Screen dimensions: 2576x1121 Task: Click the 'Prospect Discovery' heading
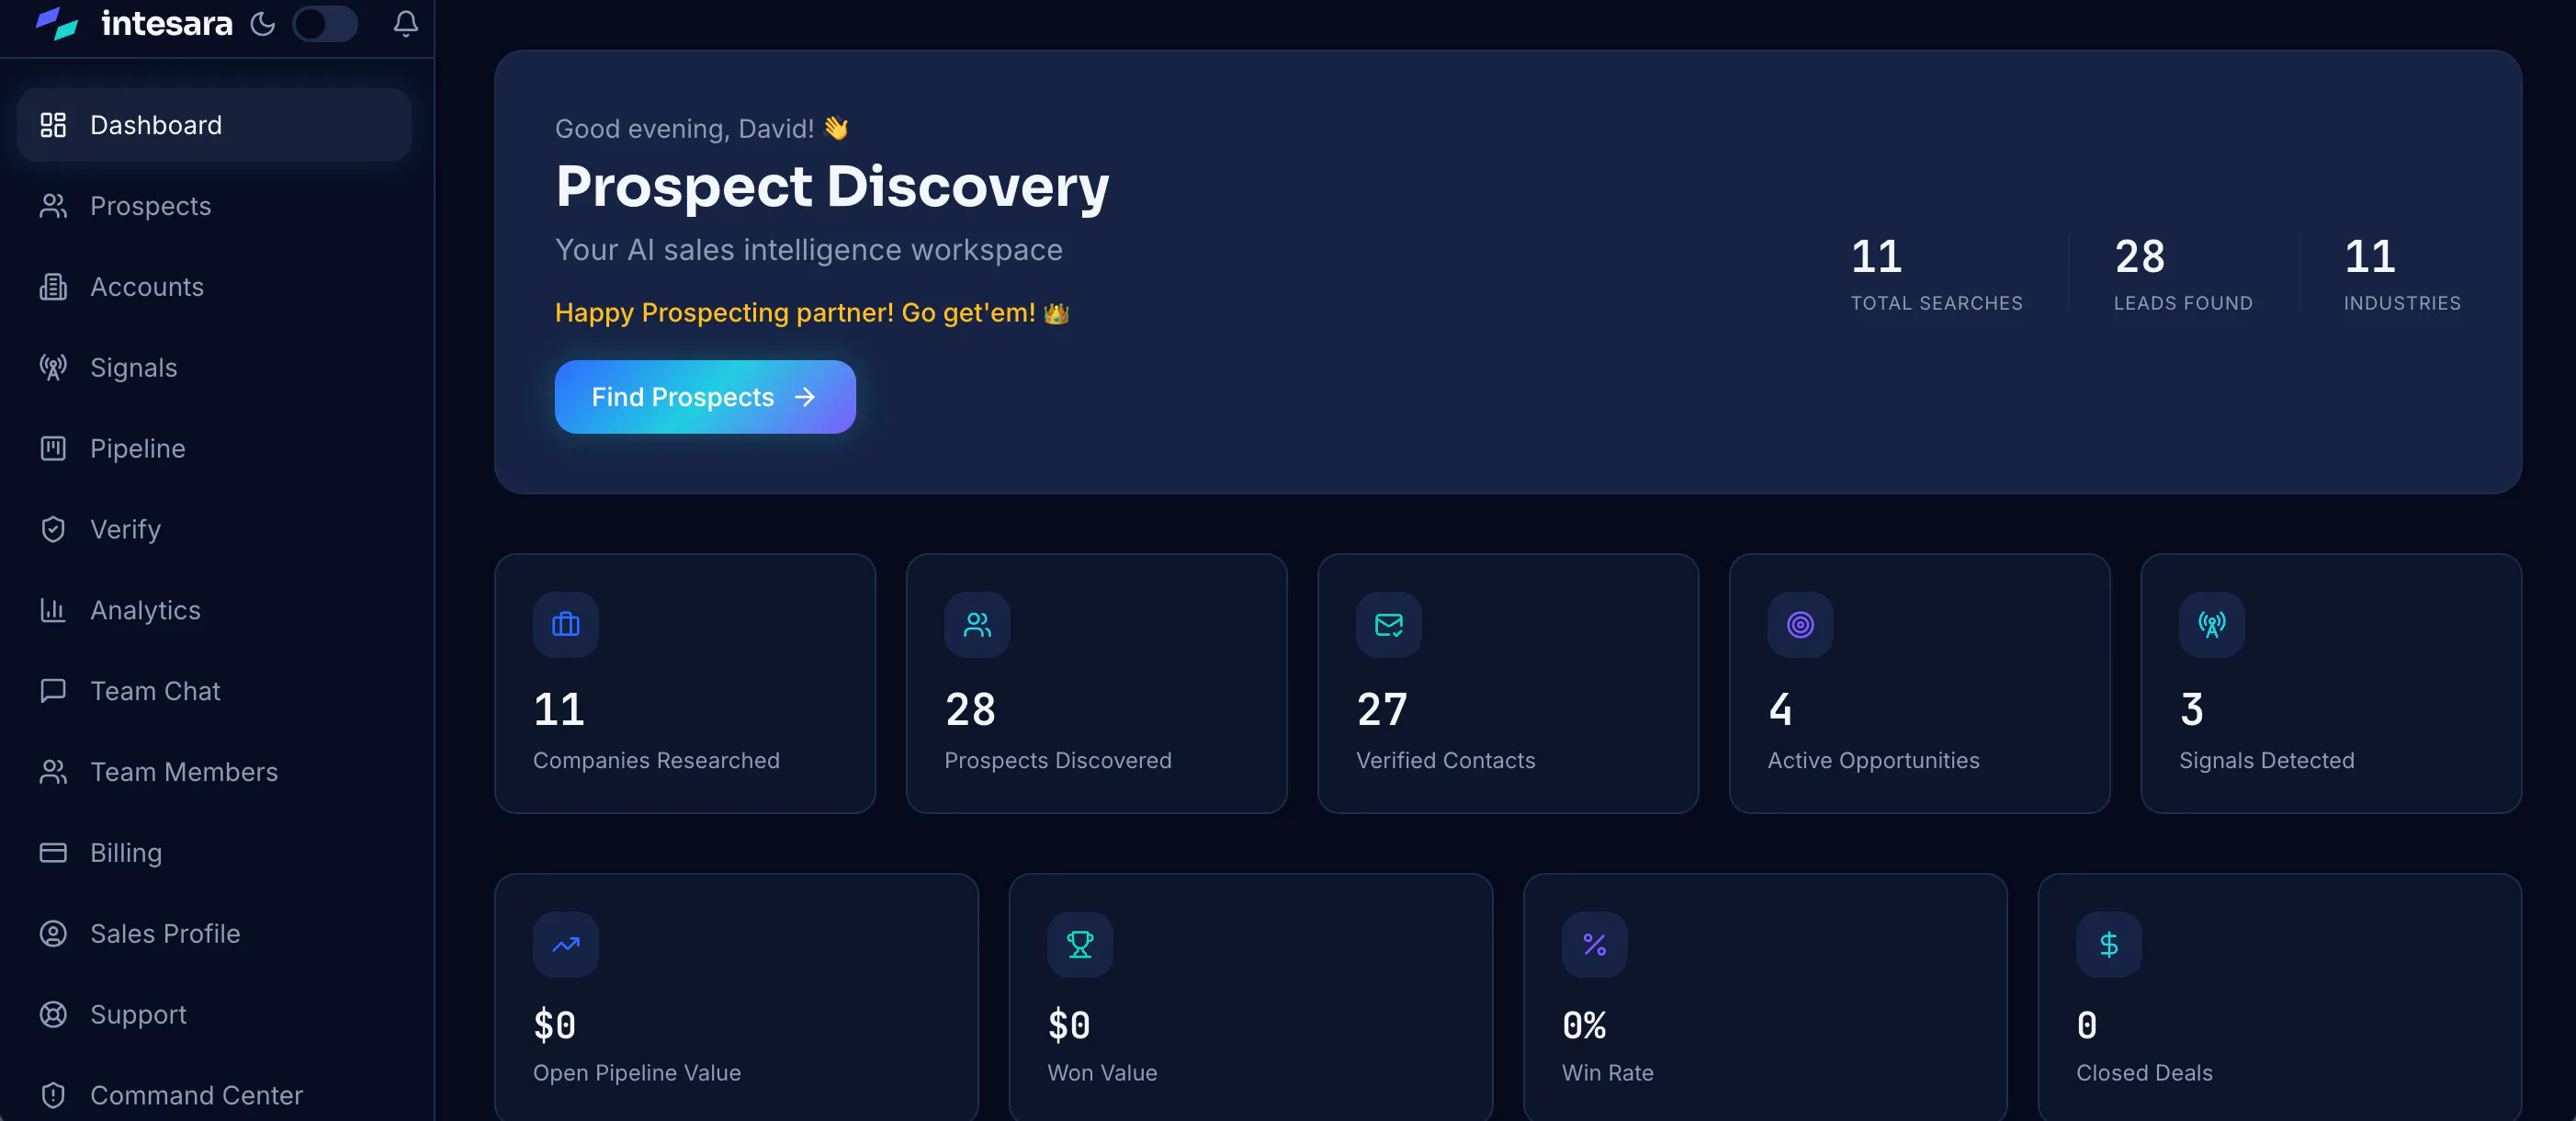click(x=832, y=187)
